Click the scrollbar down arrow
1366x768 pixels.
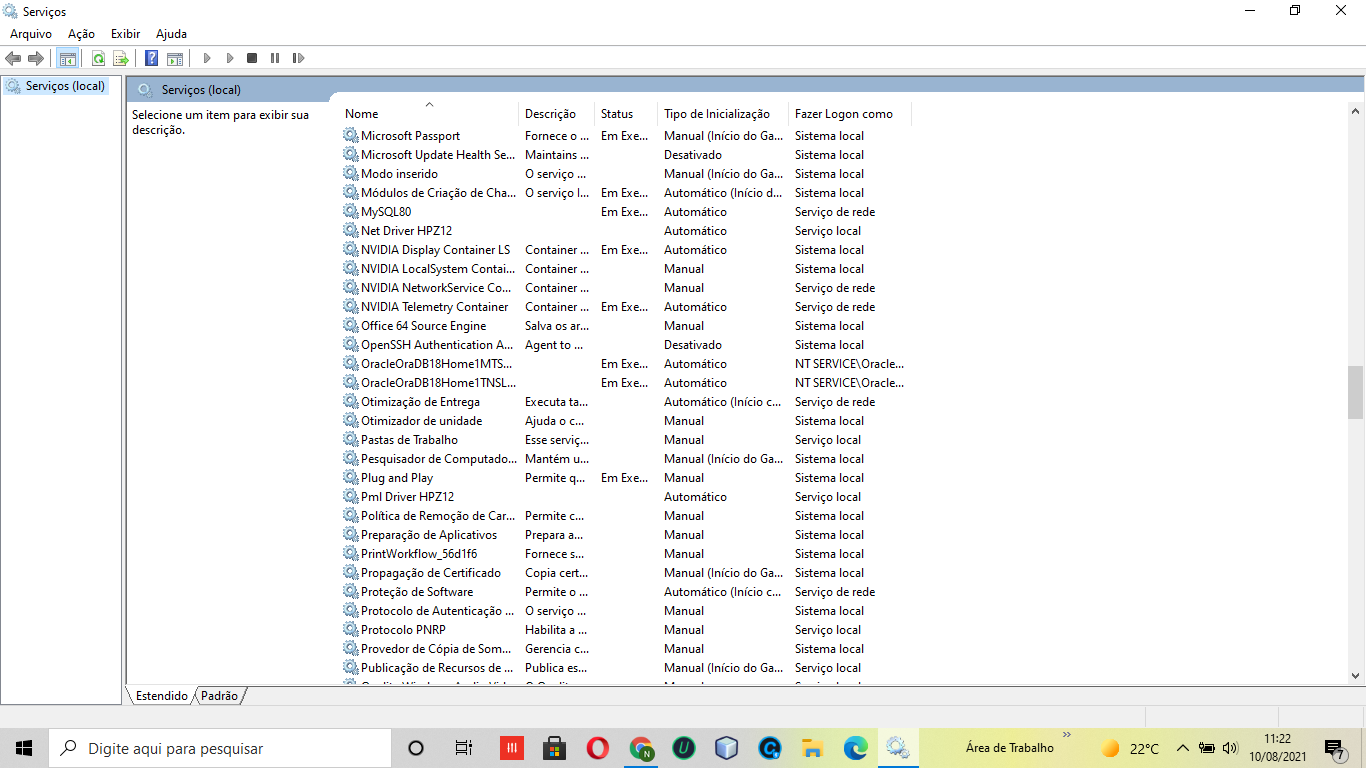click(1355, 676)
